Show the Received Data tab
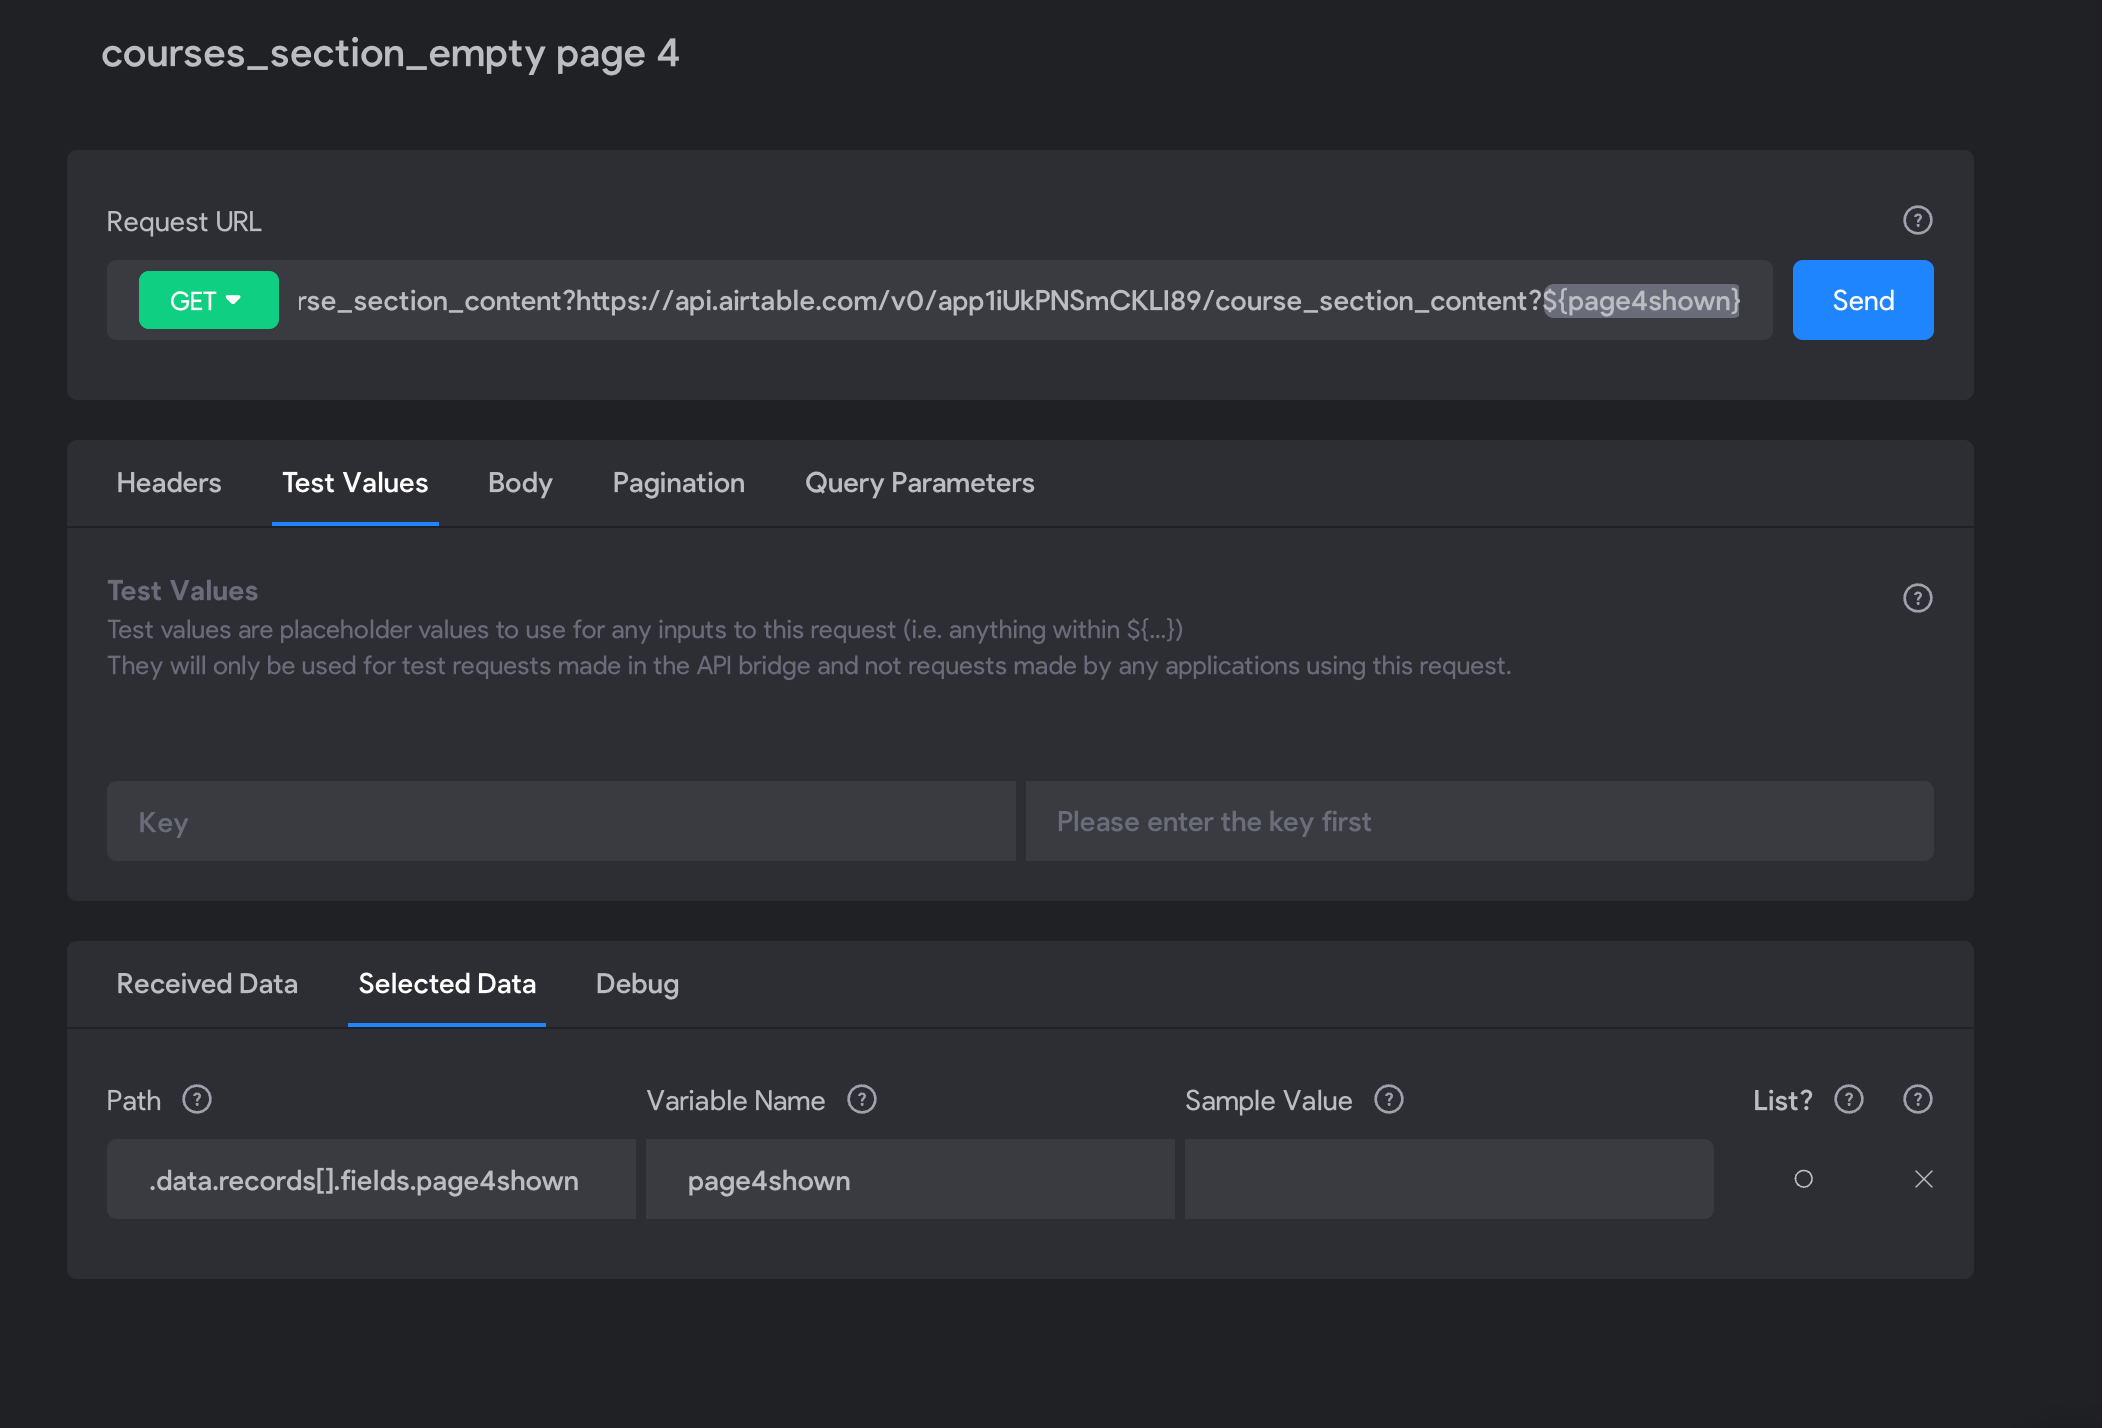 coord(207,984)
